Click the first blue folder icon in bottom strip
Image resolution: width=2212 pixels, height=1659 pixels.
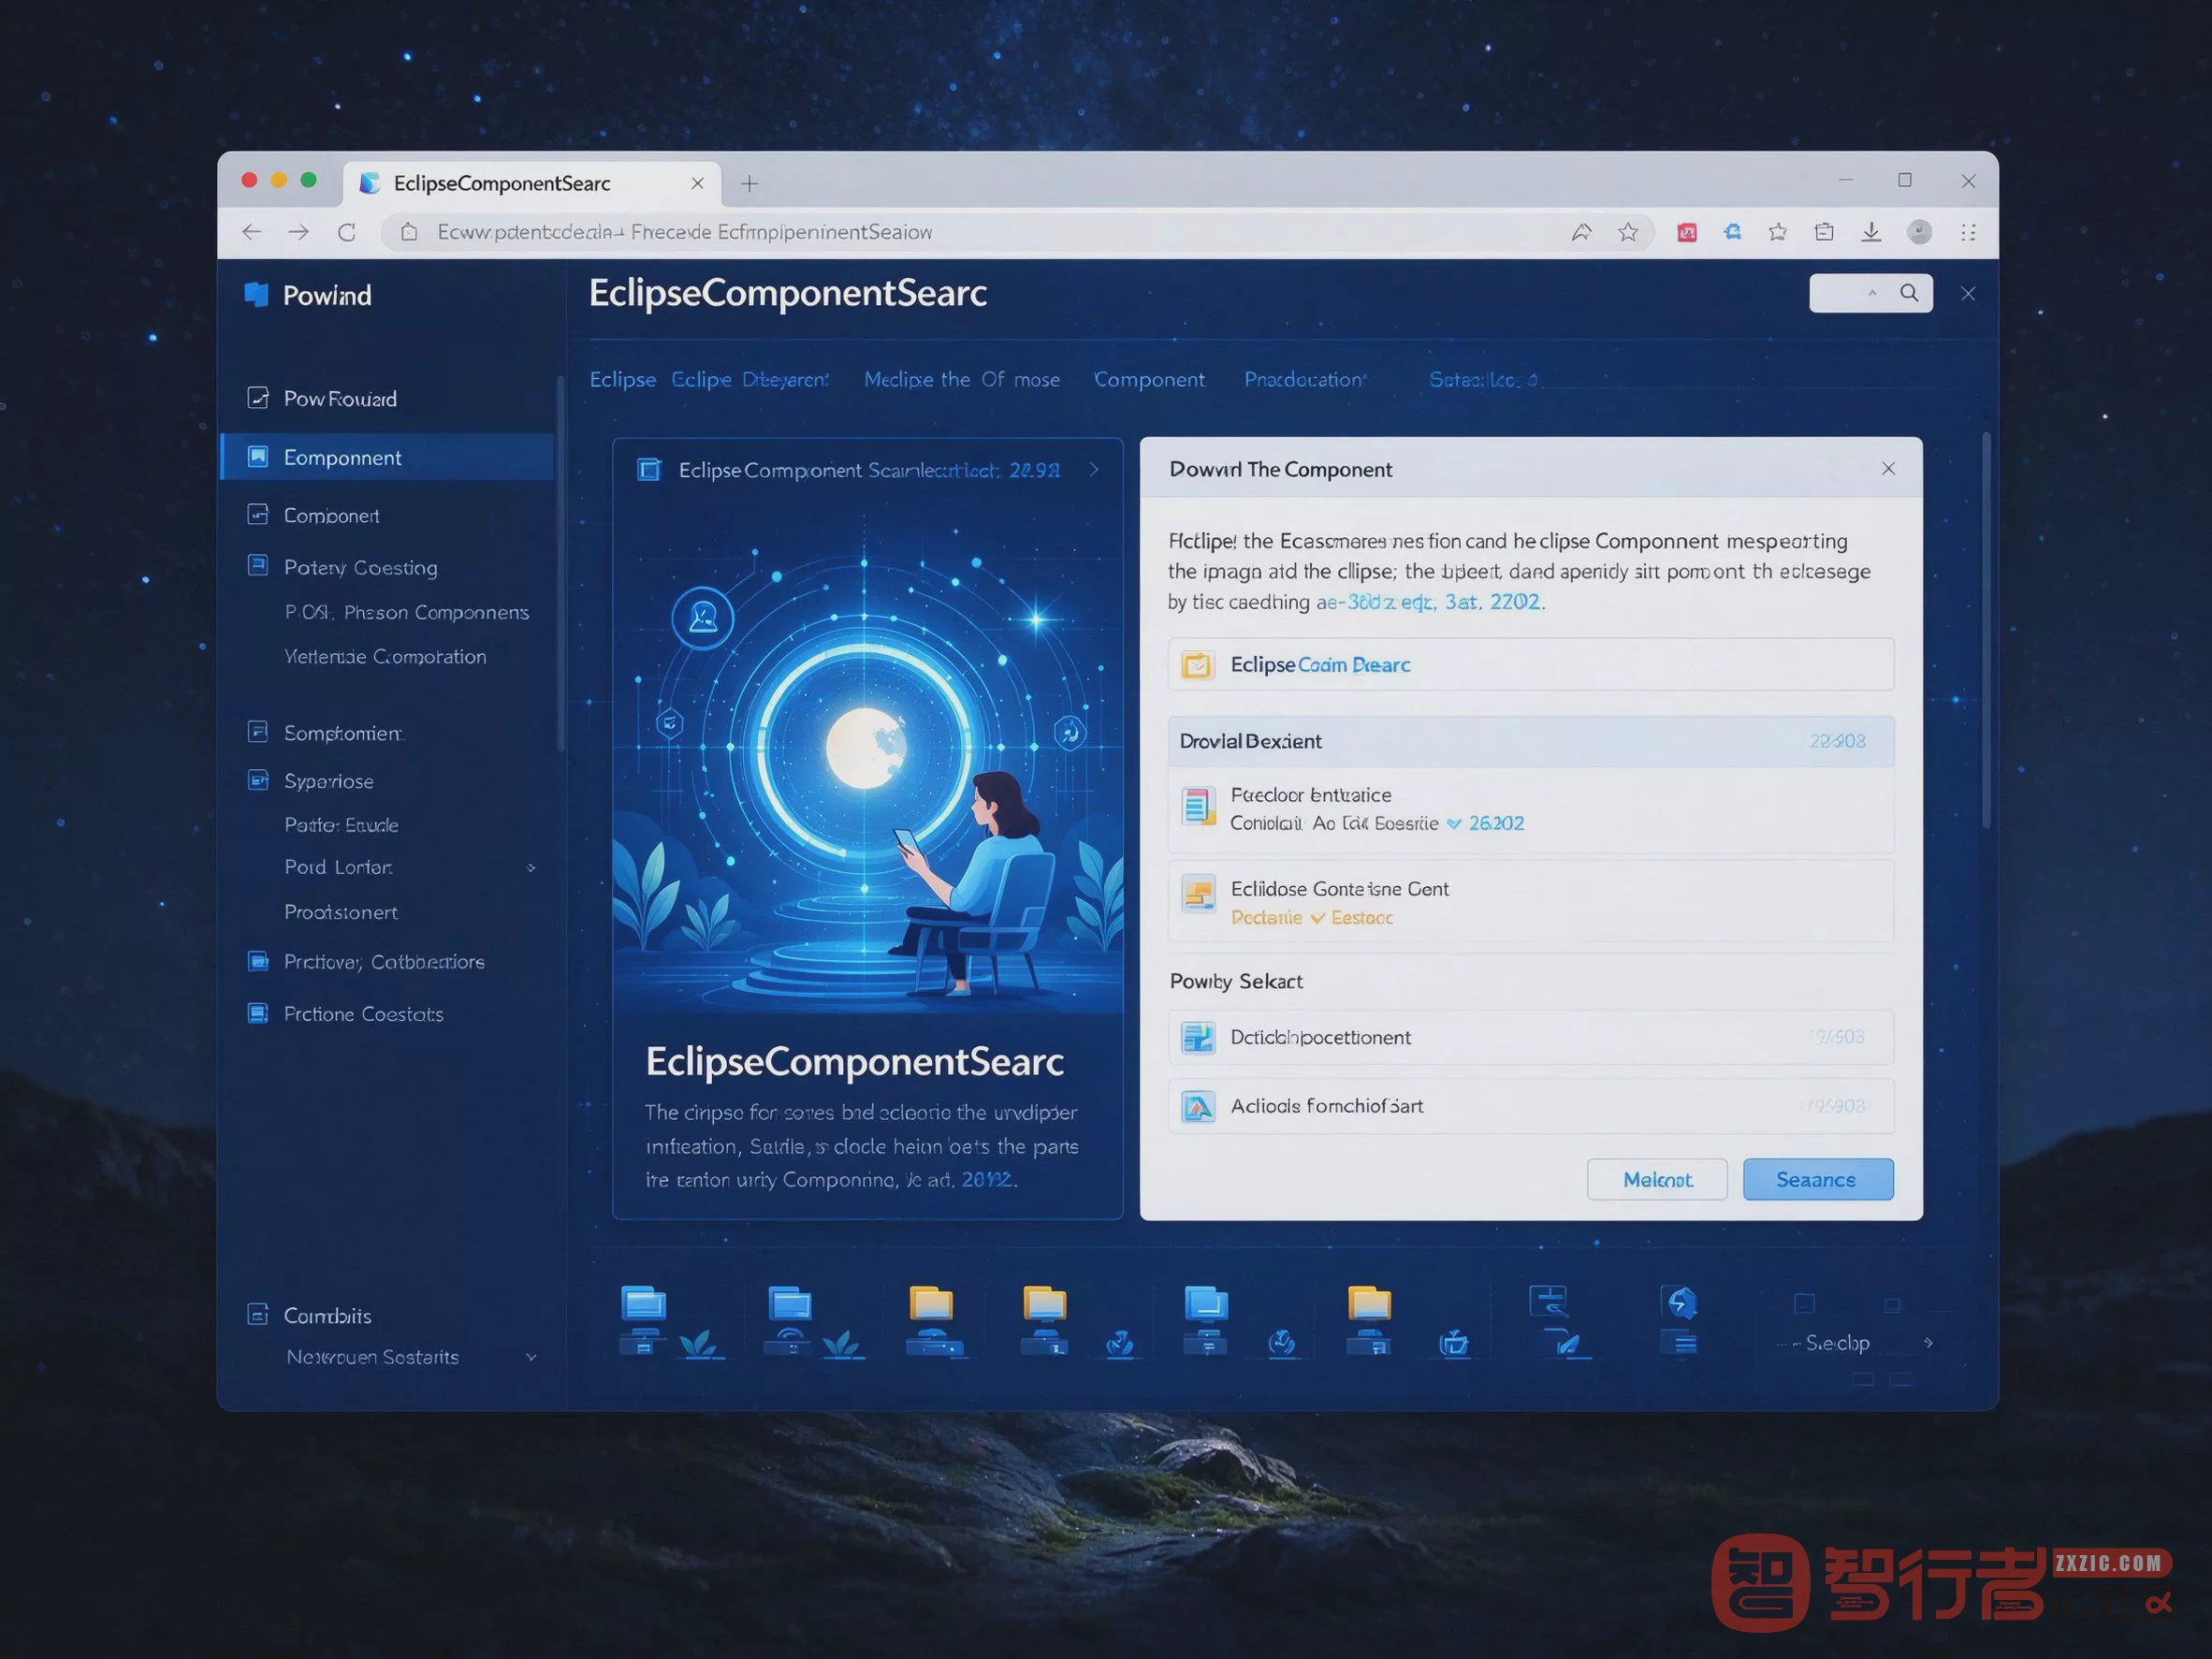(x=643, y=1303)
